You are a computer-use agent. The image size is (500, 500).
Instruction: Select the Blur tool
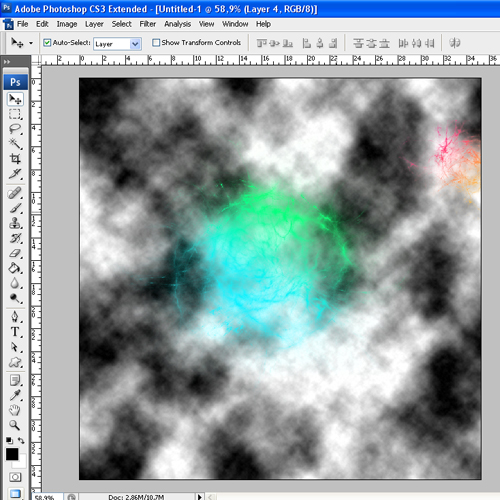pyautogui.click(x=15, y=283)
